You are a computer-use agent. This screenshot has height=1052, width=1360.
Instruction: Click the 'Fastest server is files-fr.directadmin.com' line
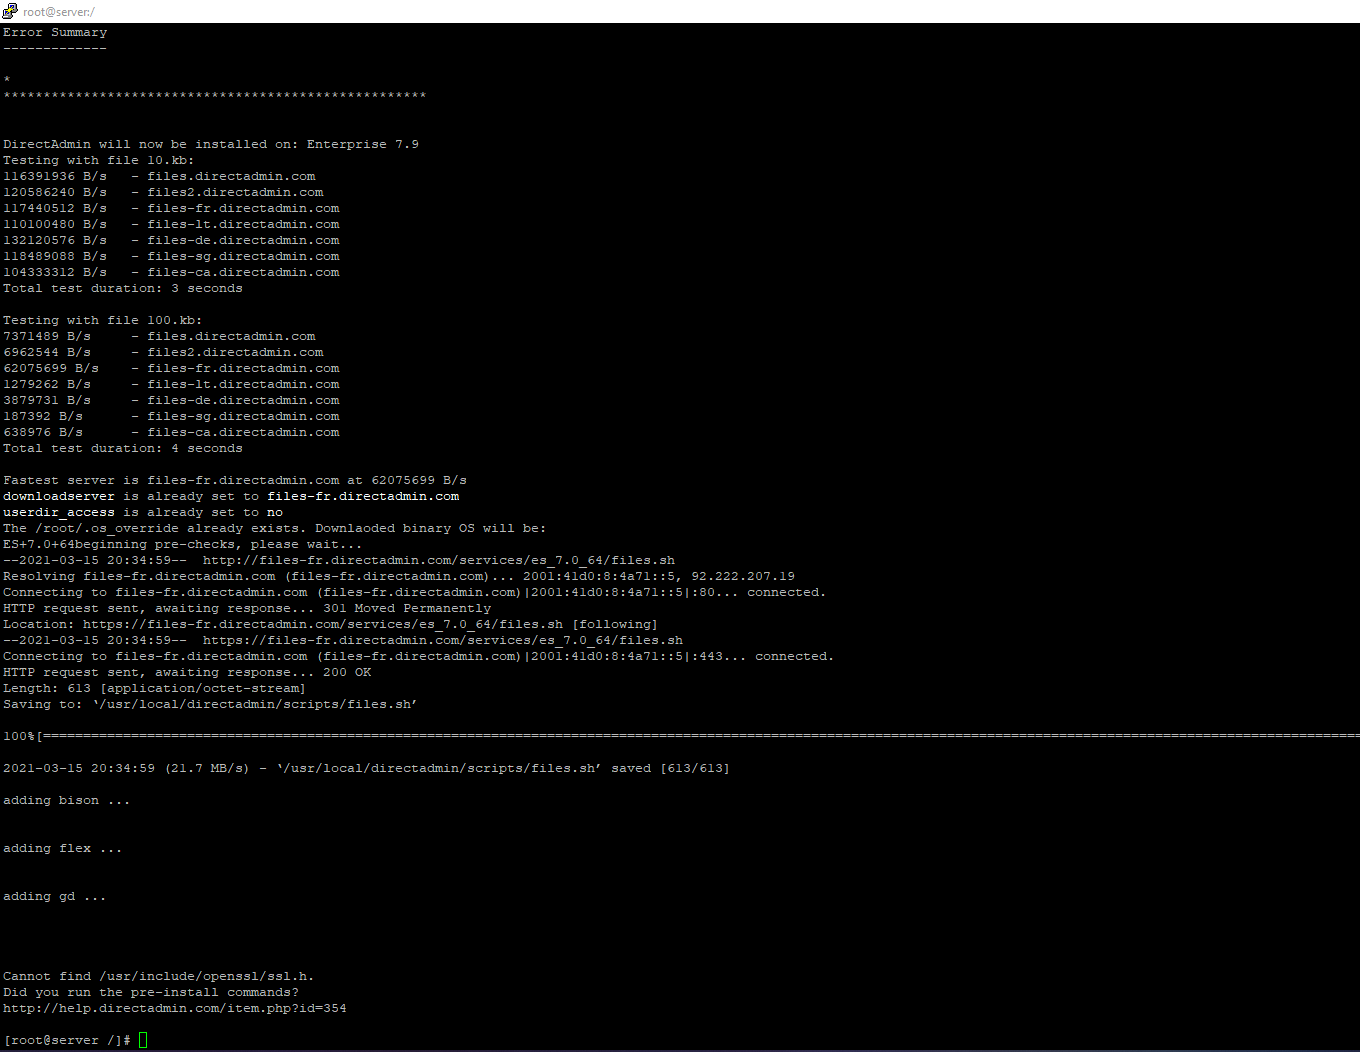tap(235, 480)
